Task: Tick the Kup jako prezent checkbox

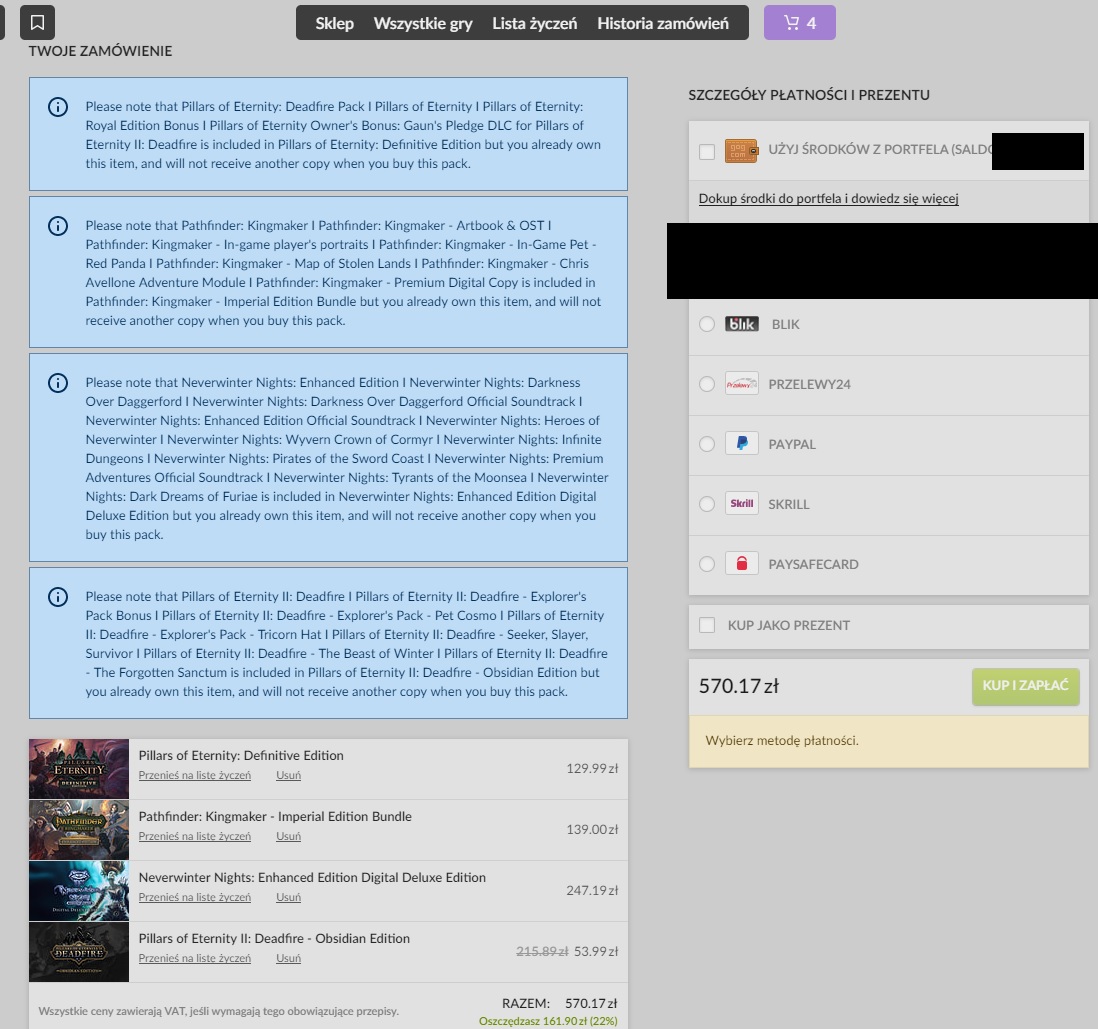Action: pyautogui.click(x=707, y=625)
